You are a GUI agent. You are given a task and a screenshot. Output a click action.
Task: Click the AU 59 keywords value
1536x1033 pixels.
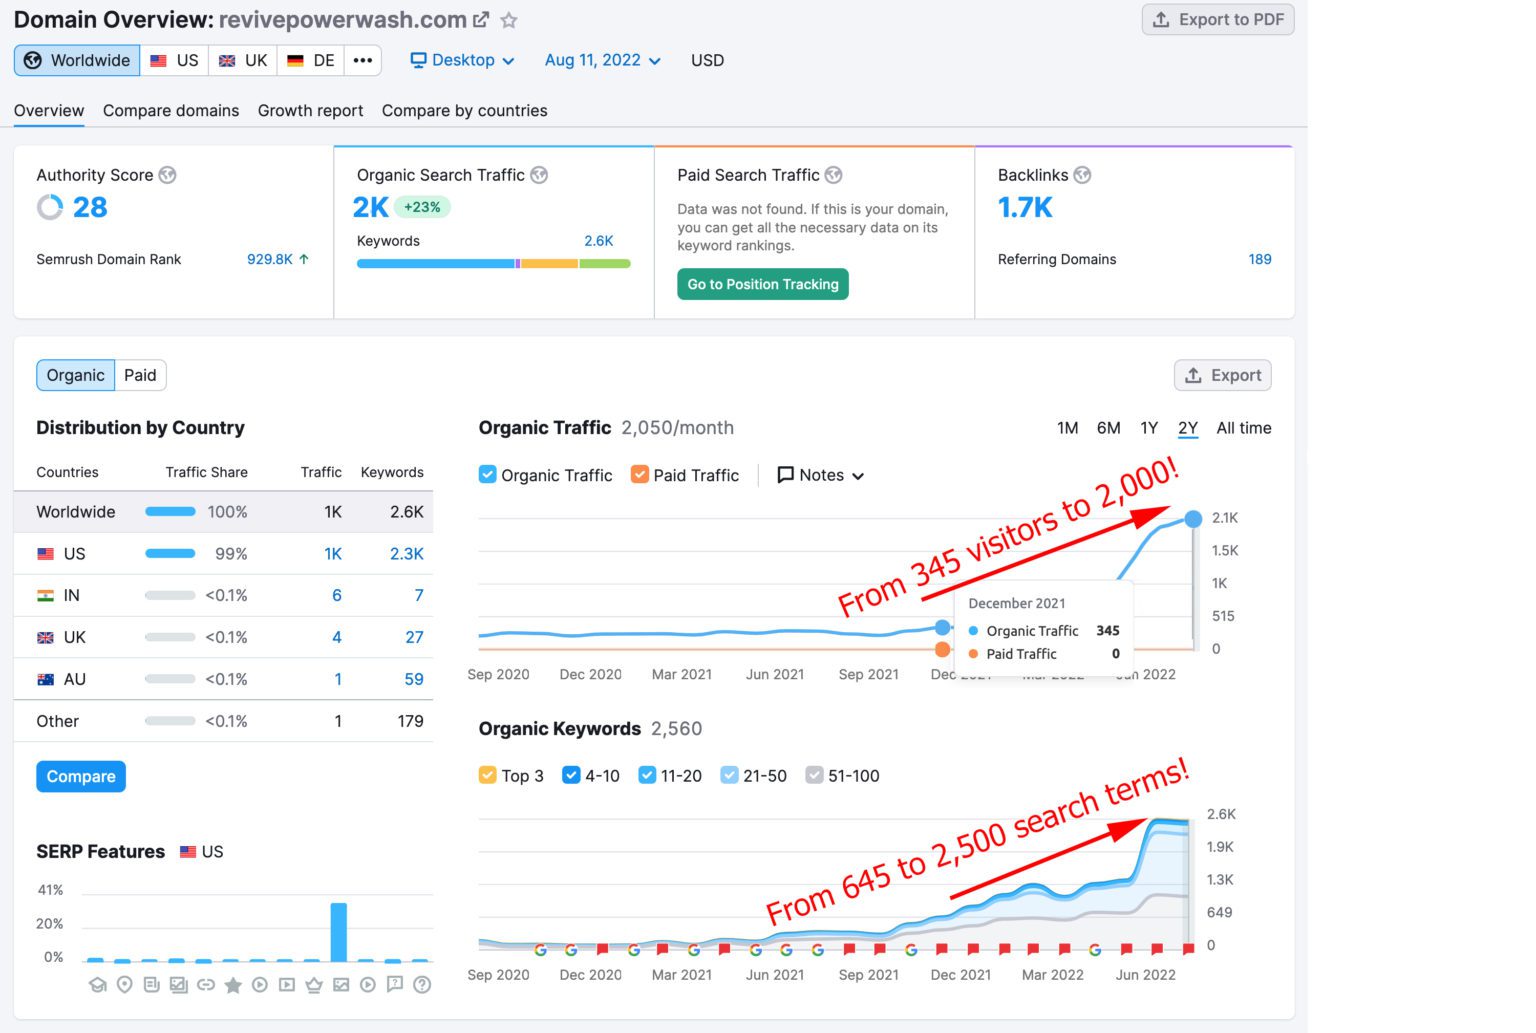(414, 679)
